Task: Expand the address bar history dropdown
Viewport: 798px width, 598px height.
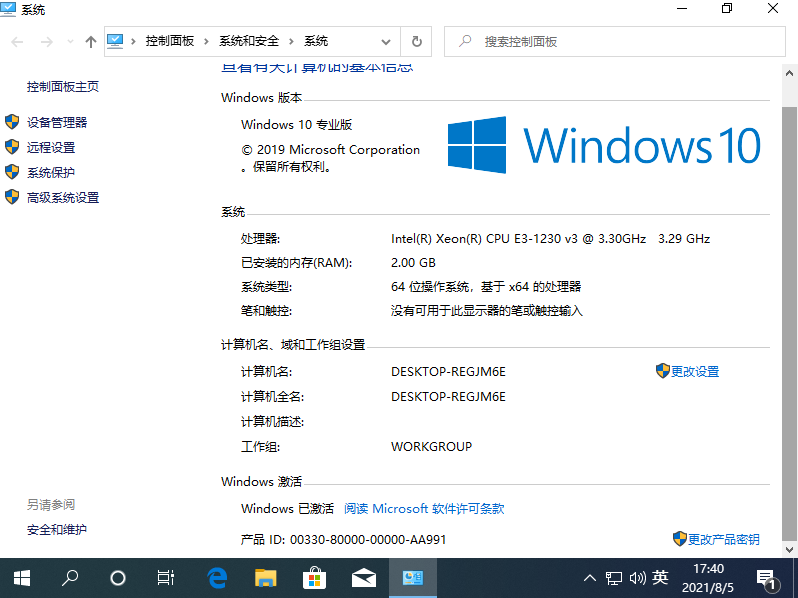Action: point(386,42)
